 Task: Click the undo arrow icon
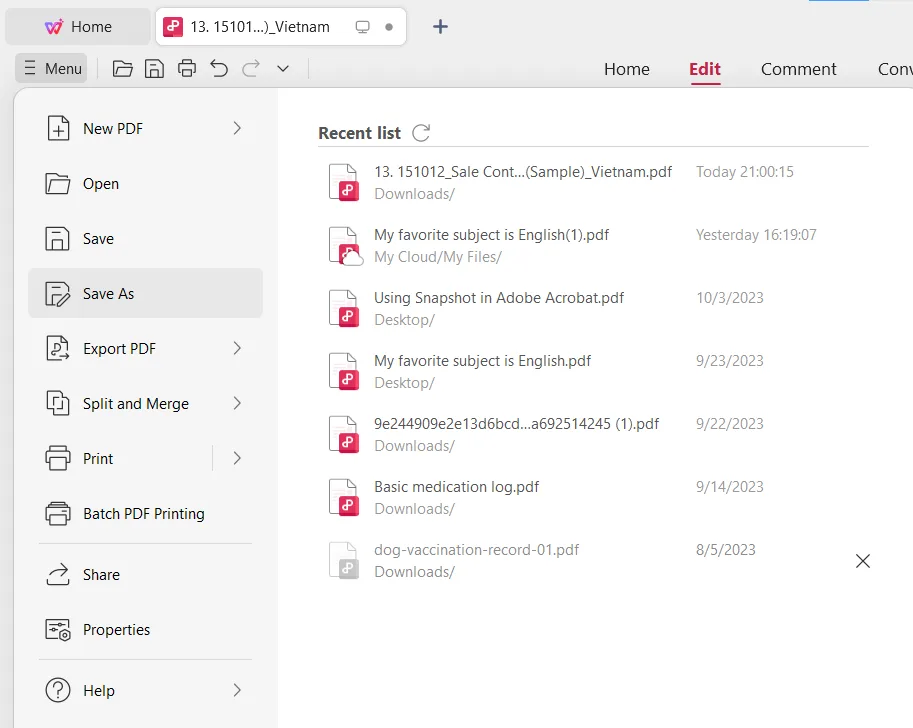[x=219, y=69]
